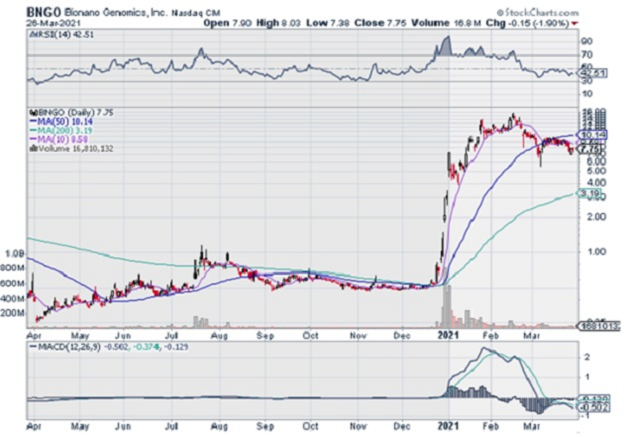Select the Low 7.38 value
Viewport: 630px width, 437px height.
click(327, 23)
